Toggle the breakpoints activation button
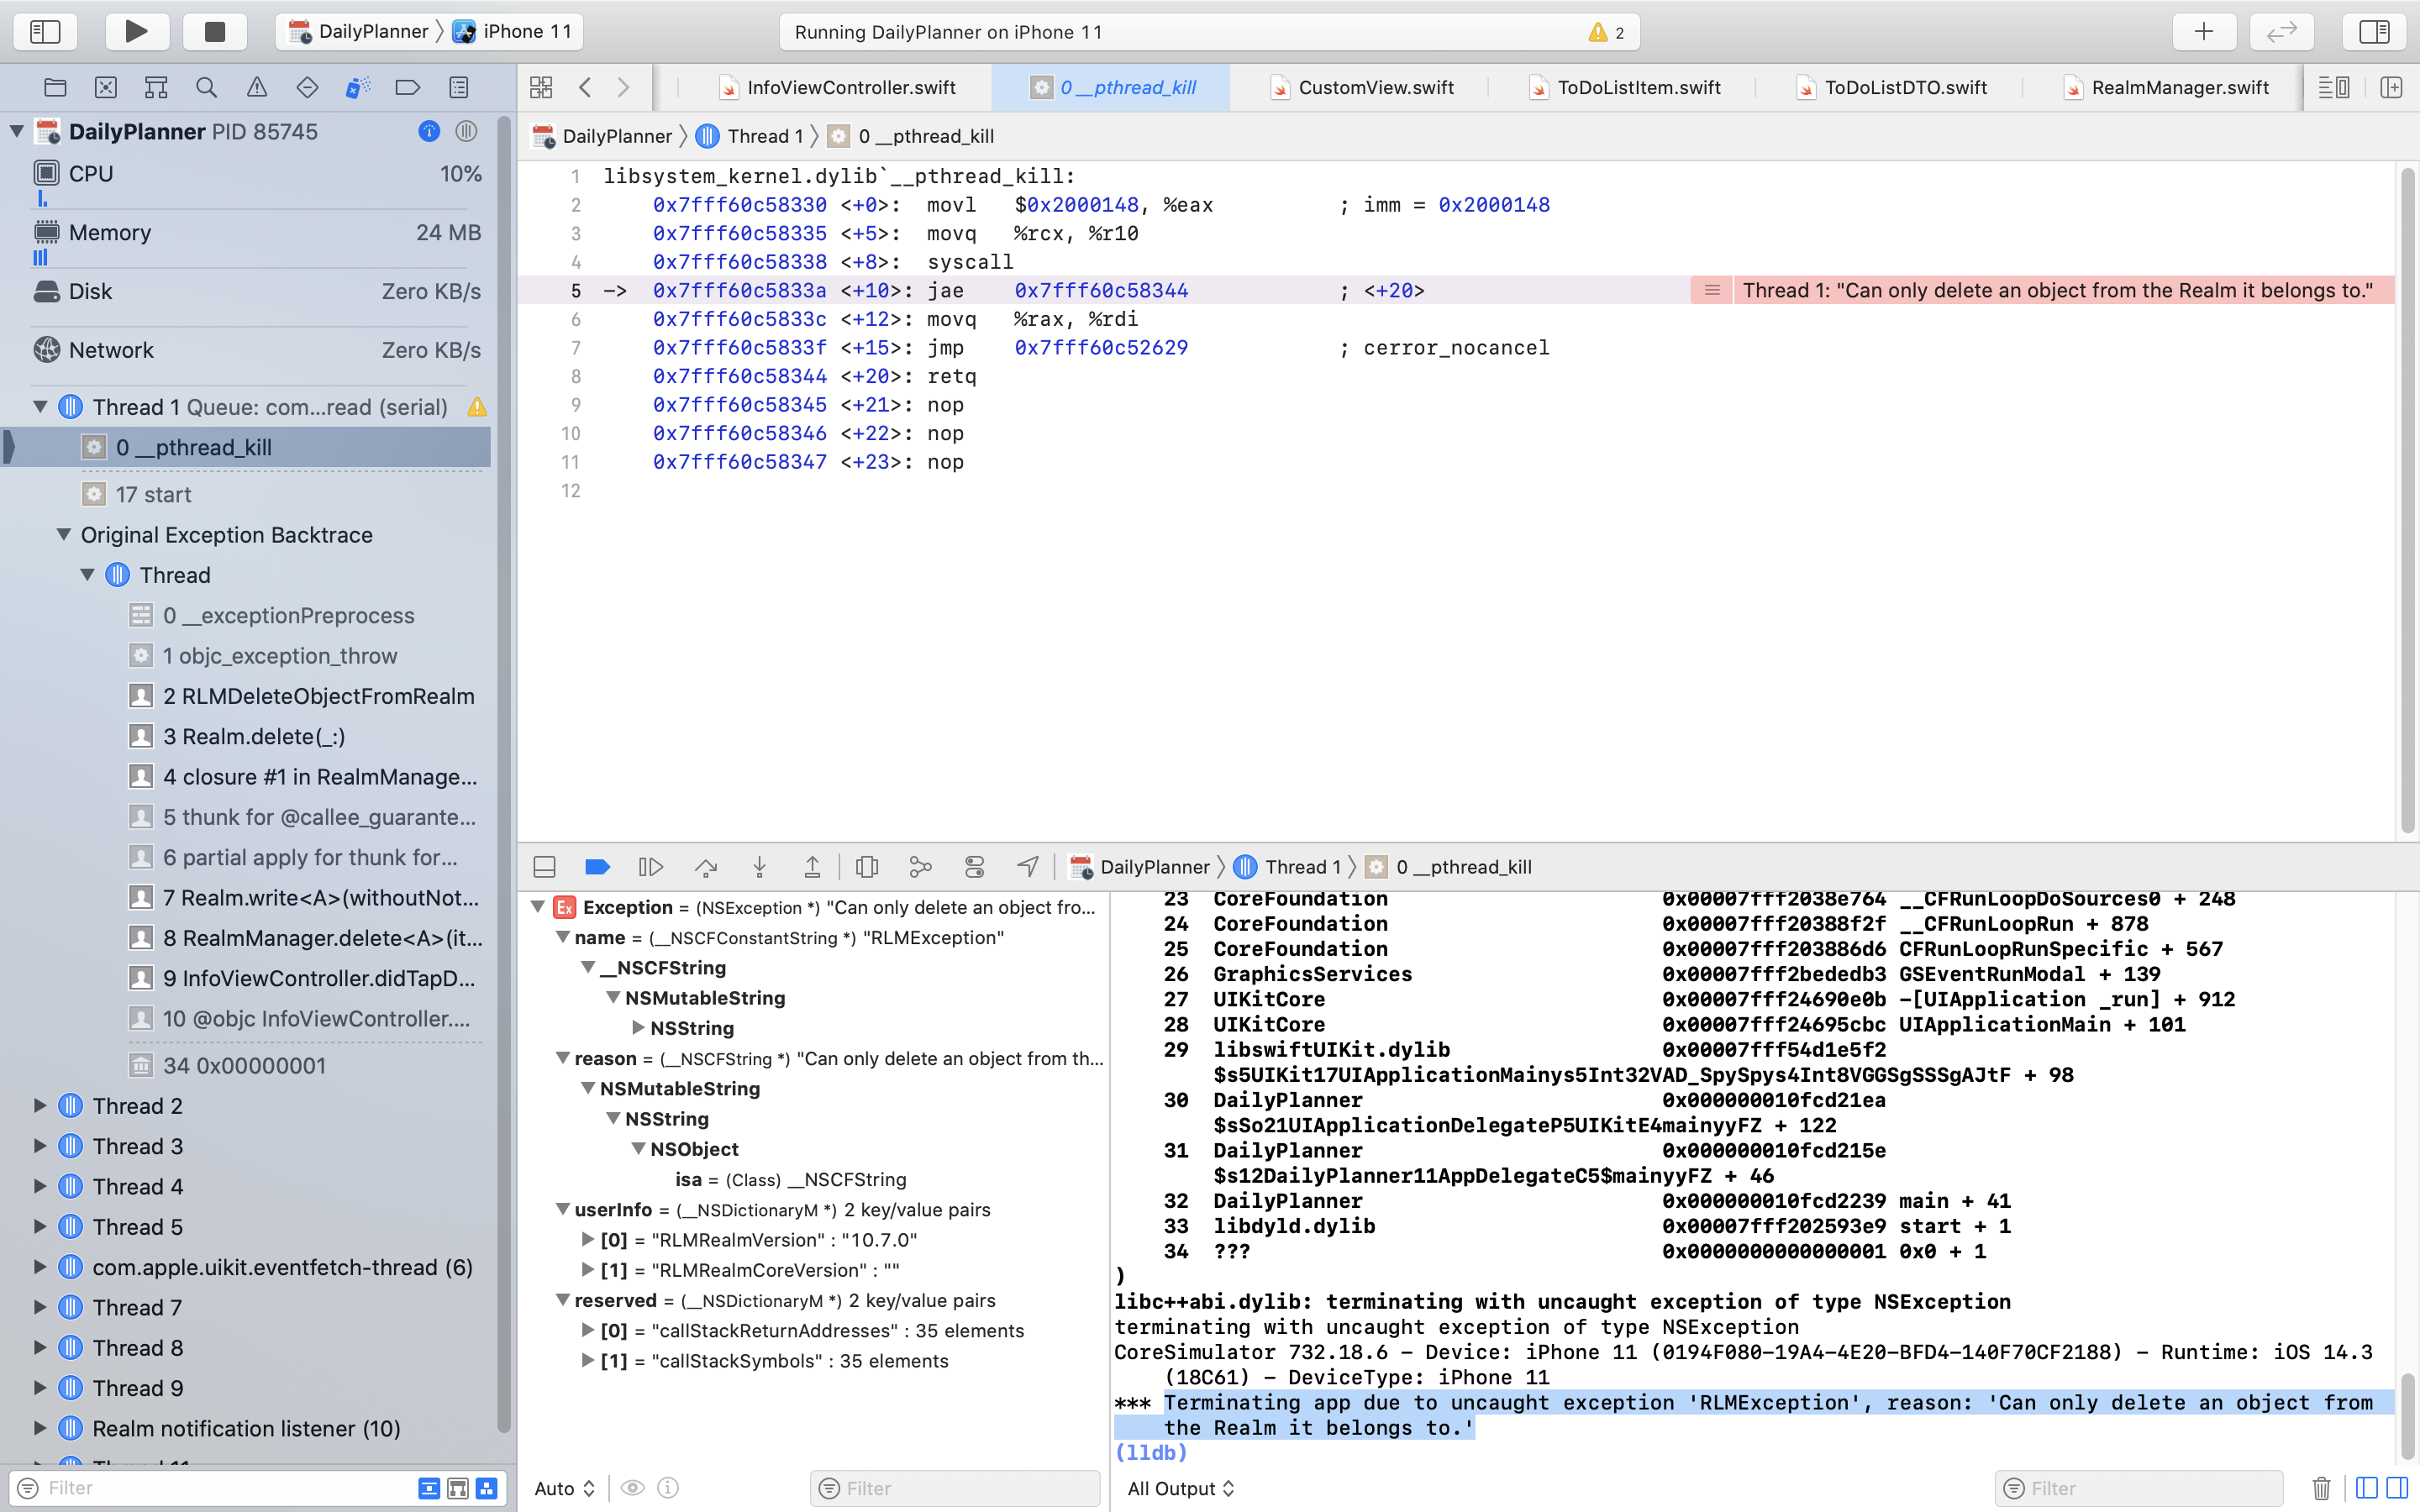 [x=597, y=867]
